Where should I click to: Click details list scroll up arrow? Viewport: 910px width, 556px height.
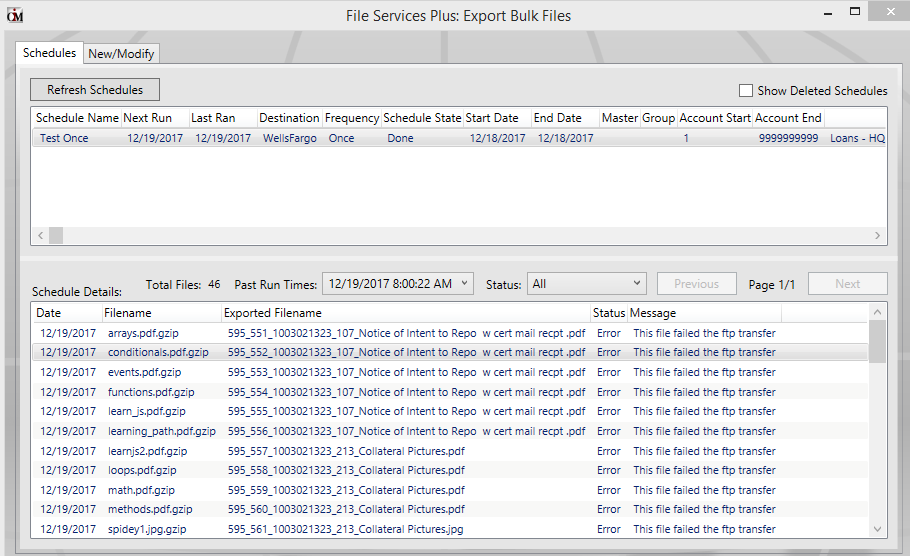click(877, 312)
